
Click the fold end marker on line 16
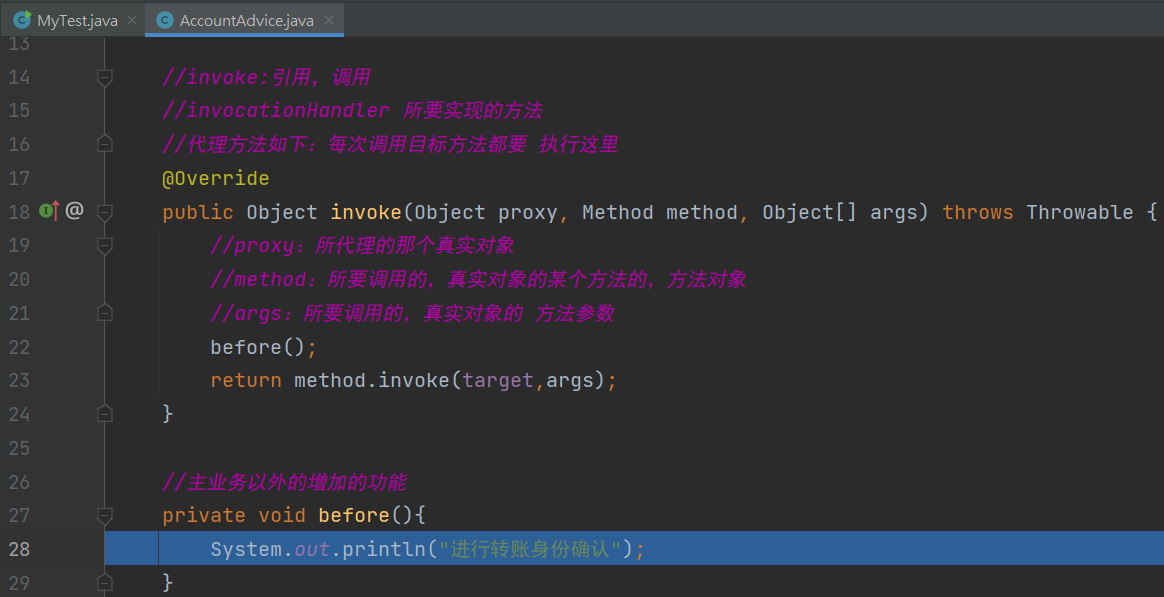coord(104,144)
